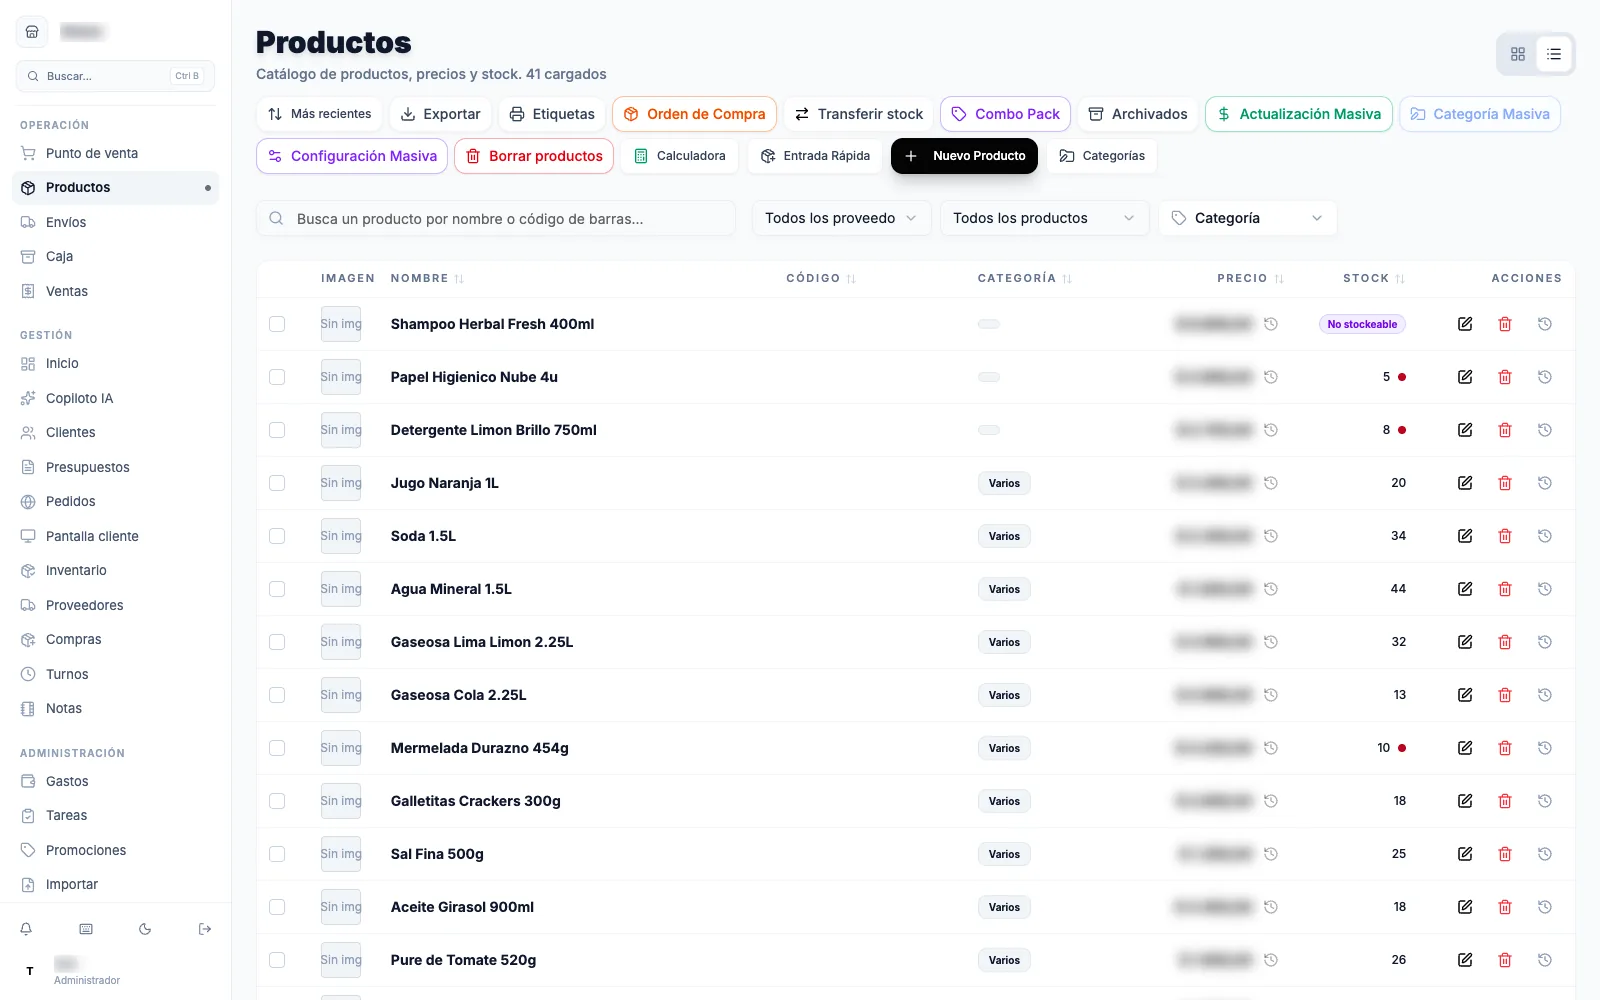
Task: Click the Varios category tag on Soda 1.5L
Action: [x=1004, y=536]
